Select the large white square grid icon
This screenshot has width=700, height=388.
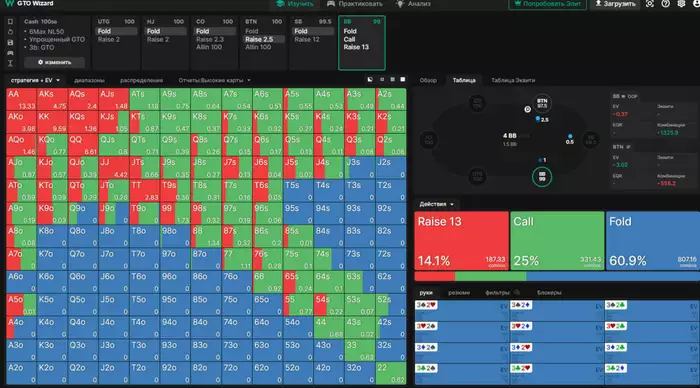(x=403, y=79)
